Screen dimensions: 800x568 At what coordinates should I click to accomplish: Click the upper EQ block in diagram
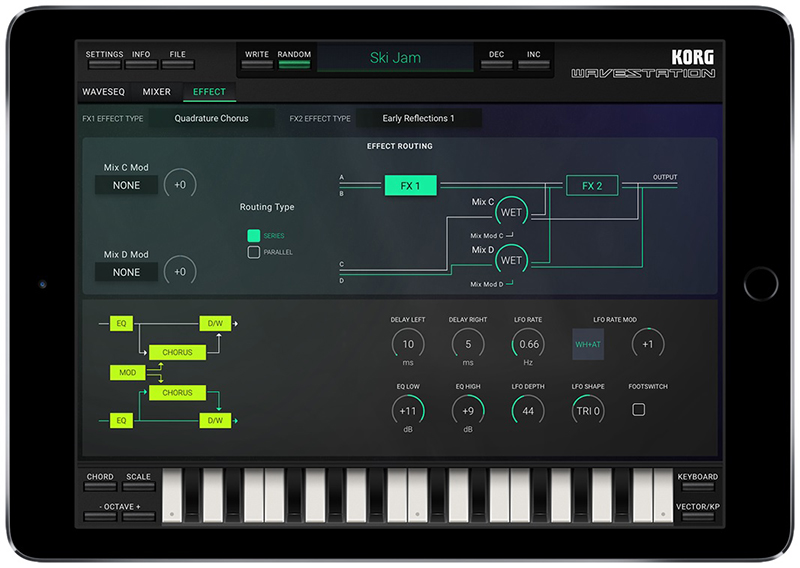click(x=121, y=323)
